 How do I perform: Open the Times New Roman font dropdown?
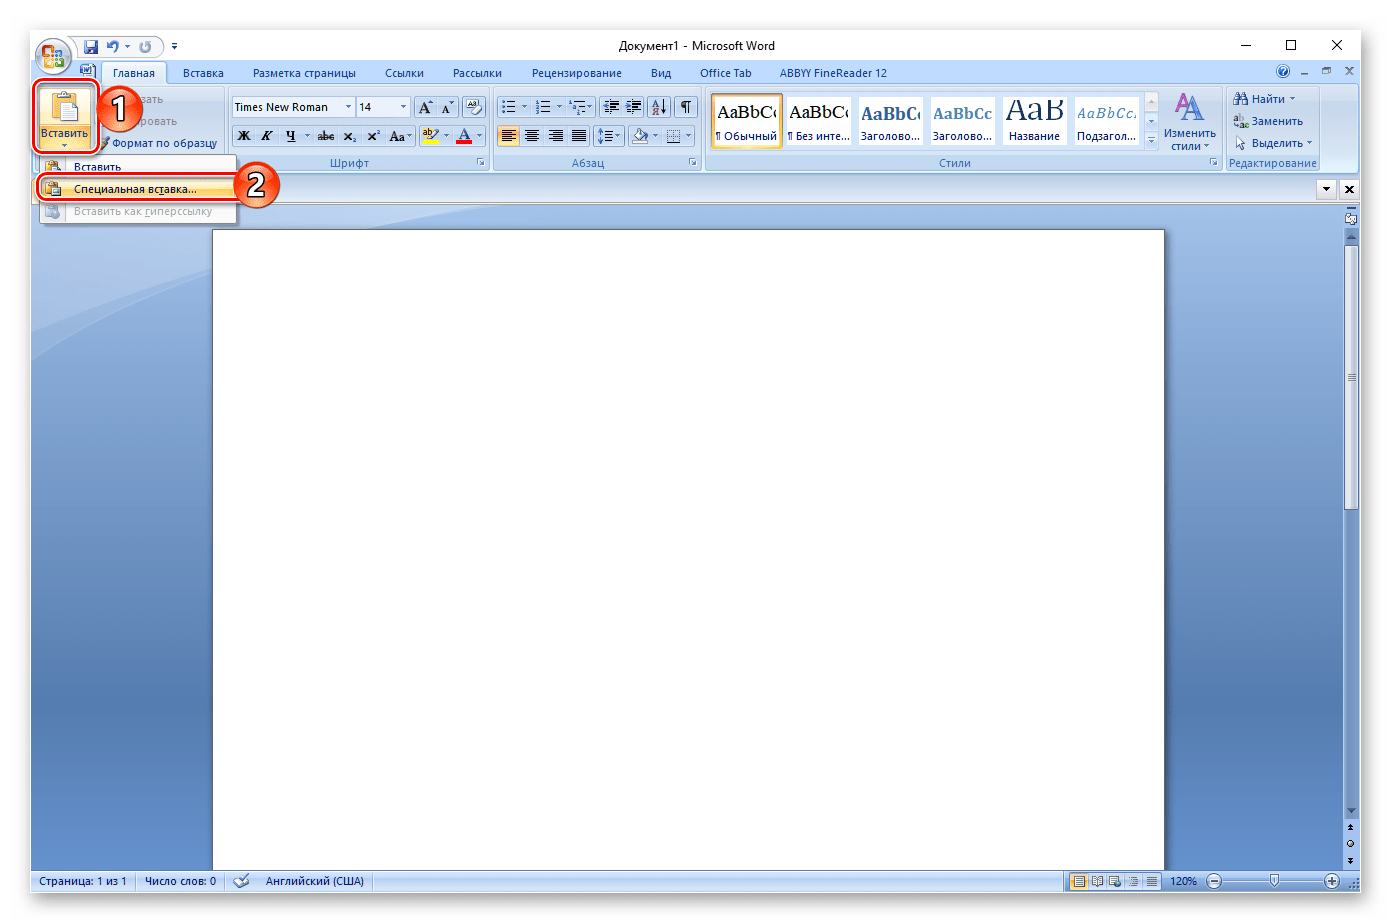348,107
